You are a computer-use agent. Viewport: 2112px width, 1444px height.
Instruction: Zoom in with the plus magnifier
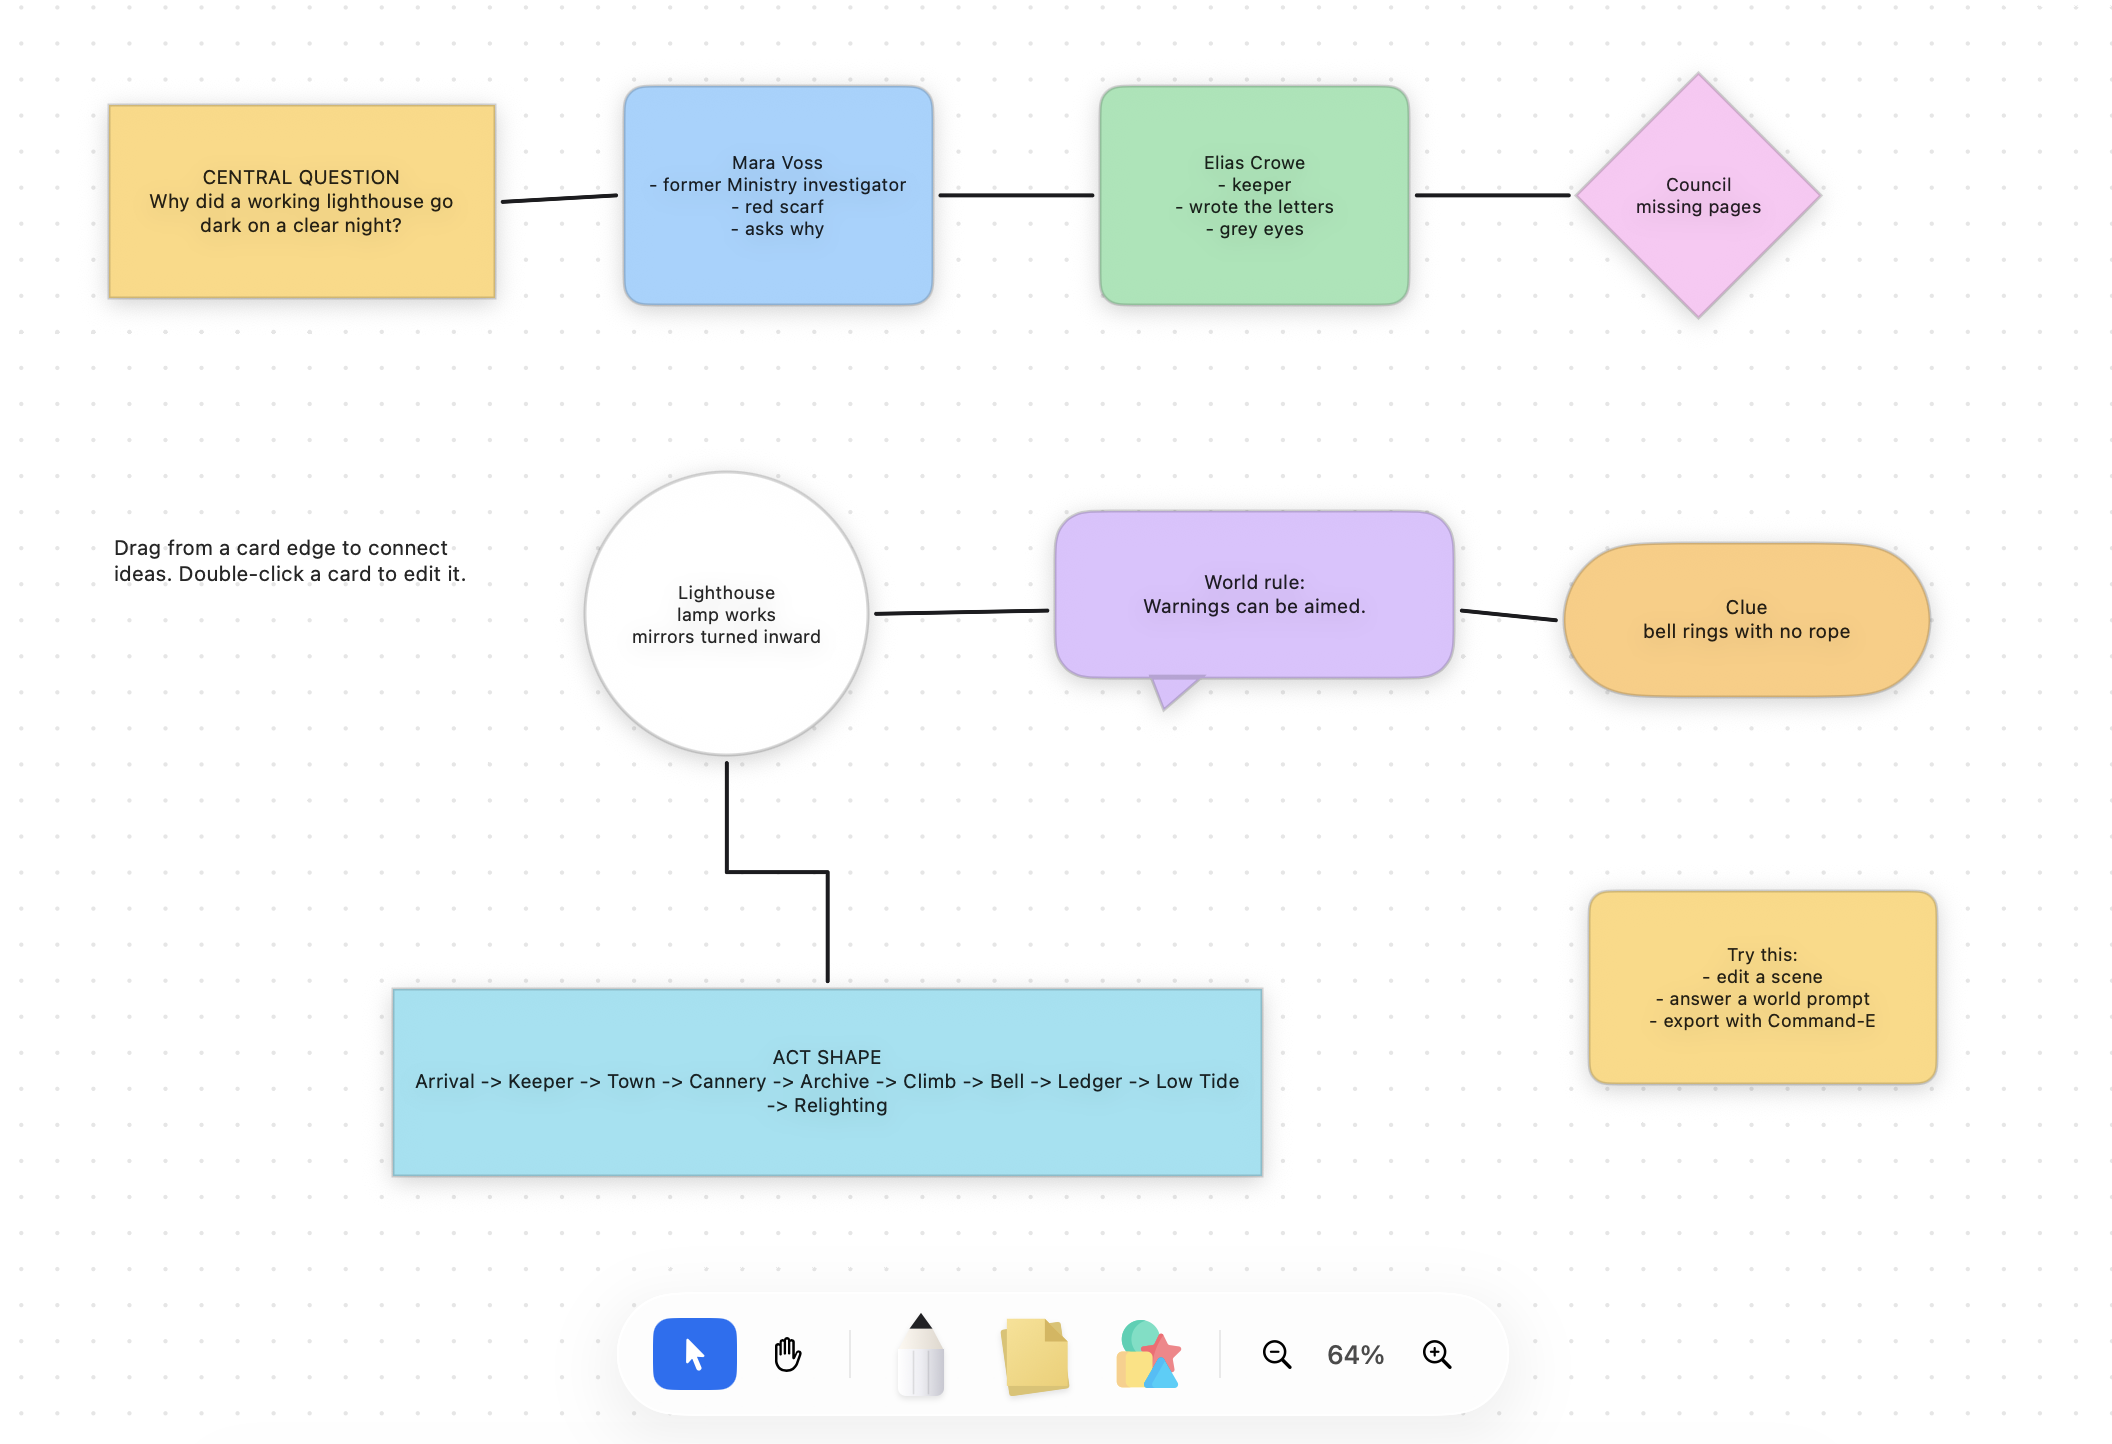point(1437,1354)
